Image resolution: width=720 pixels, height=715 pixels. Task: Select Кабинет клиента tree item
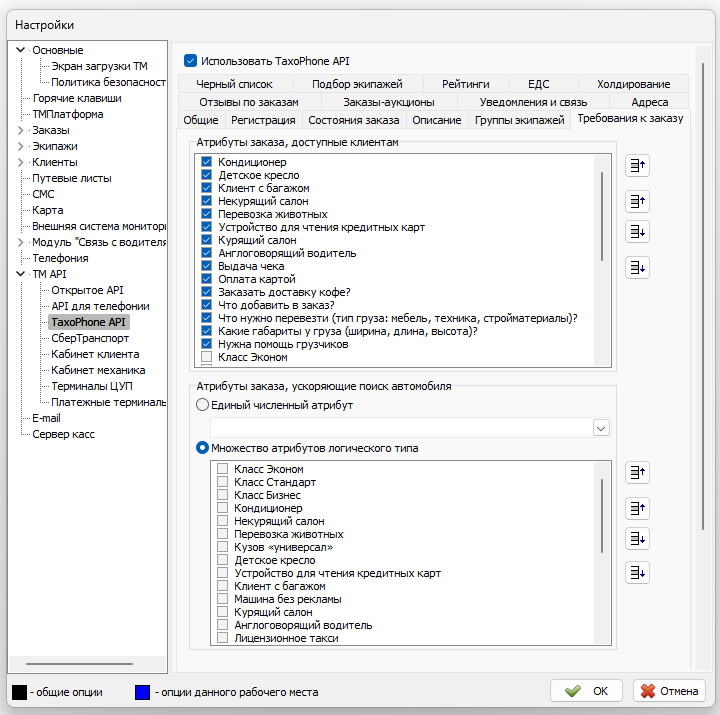pos(95,354)
